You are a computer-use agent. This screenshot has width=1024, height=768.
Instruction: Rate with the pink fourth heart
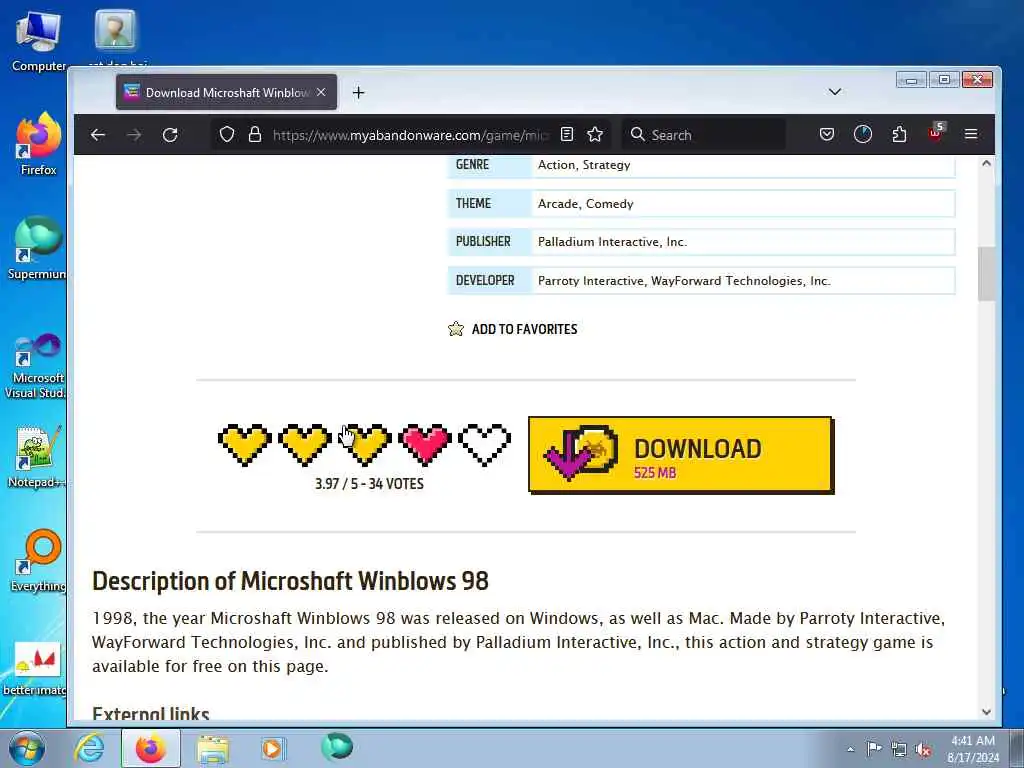425,445
